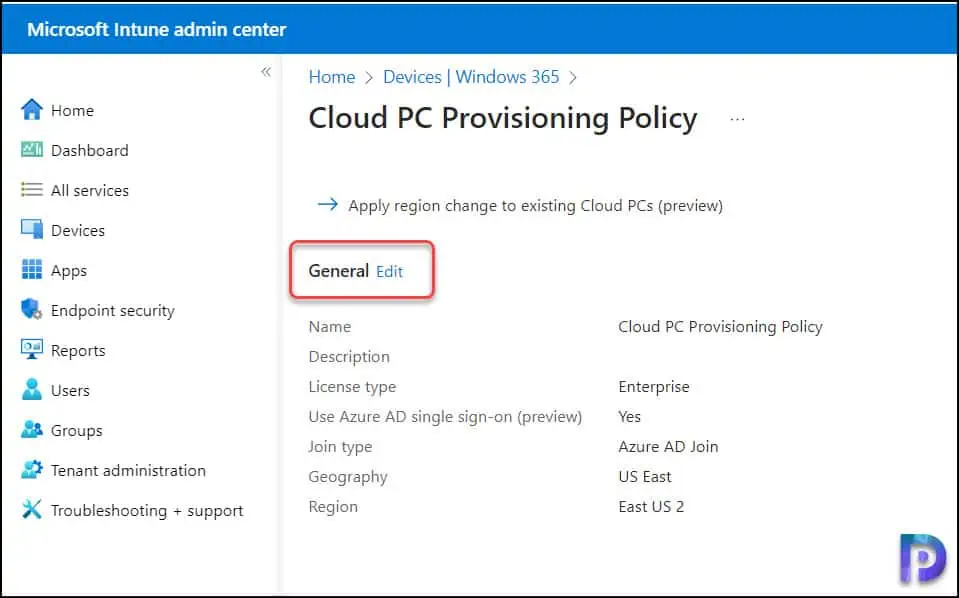
Task: Click the Apps grid icon
Action: (x=32, y=270)
